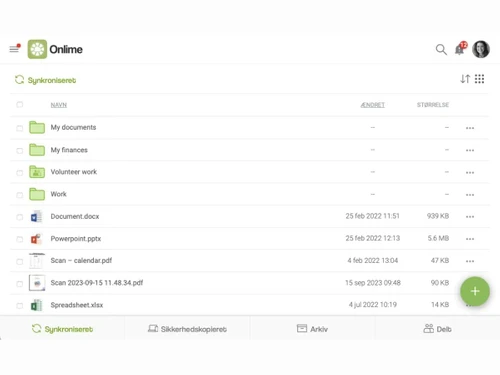This screenshot has height=375, width=500.
Task: Open the My finances folder icon
Action: (x=37, y=150)
